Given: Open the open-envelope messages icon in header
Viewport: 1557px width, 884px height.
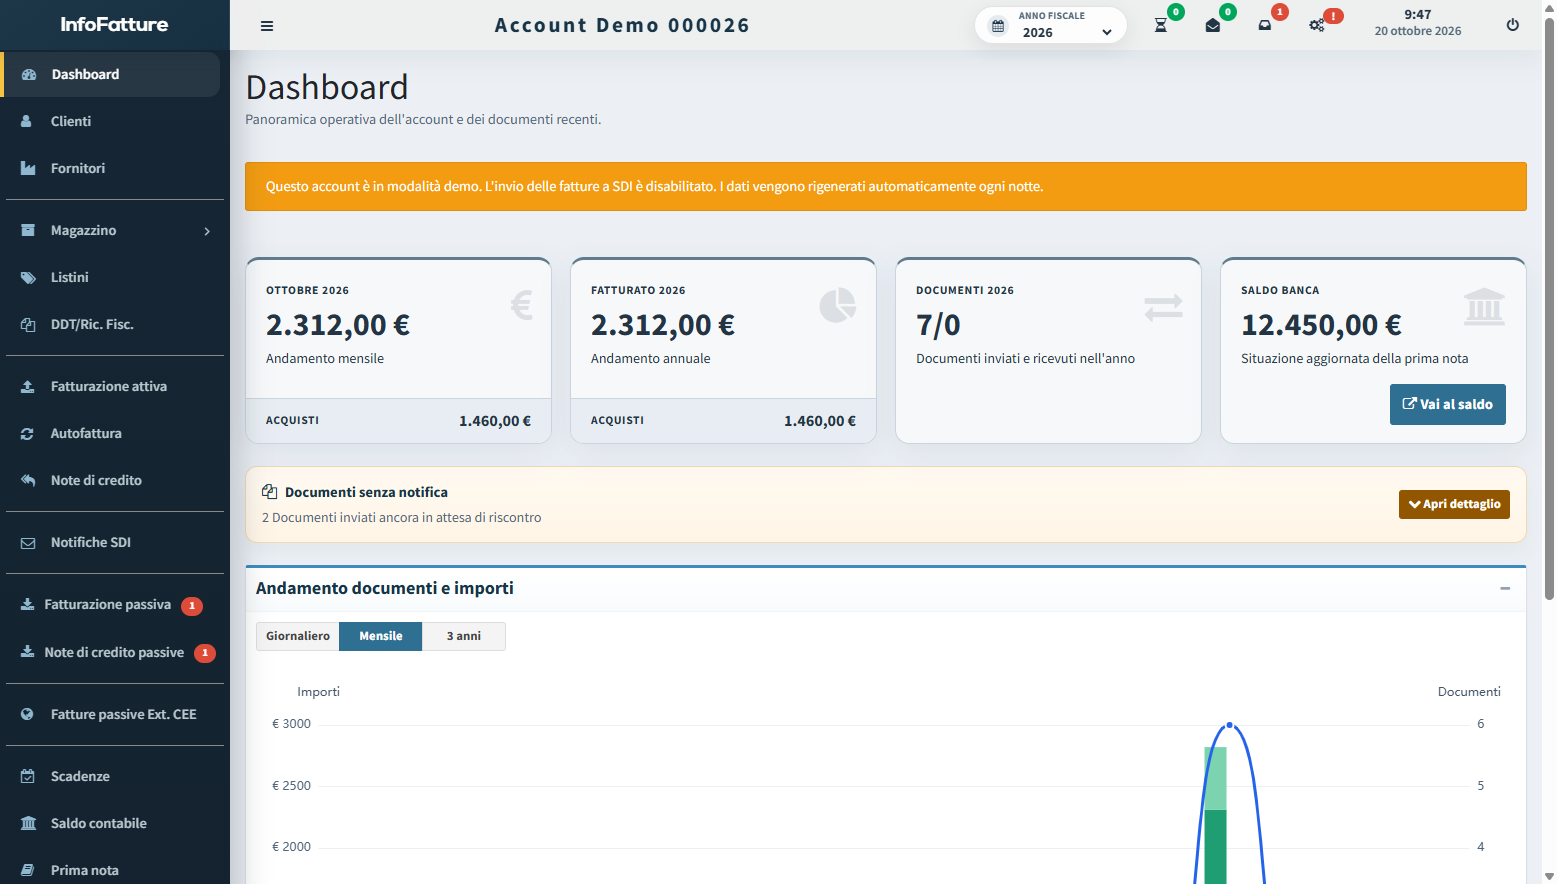Looking at the screenshot, I should pyautogui.click(x=1213, y=25).
